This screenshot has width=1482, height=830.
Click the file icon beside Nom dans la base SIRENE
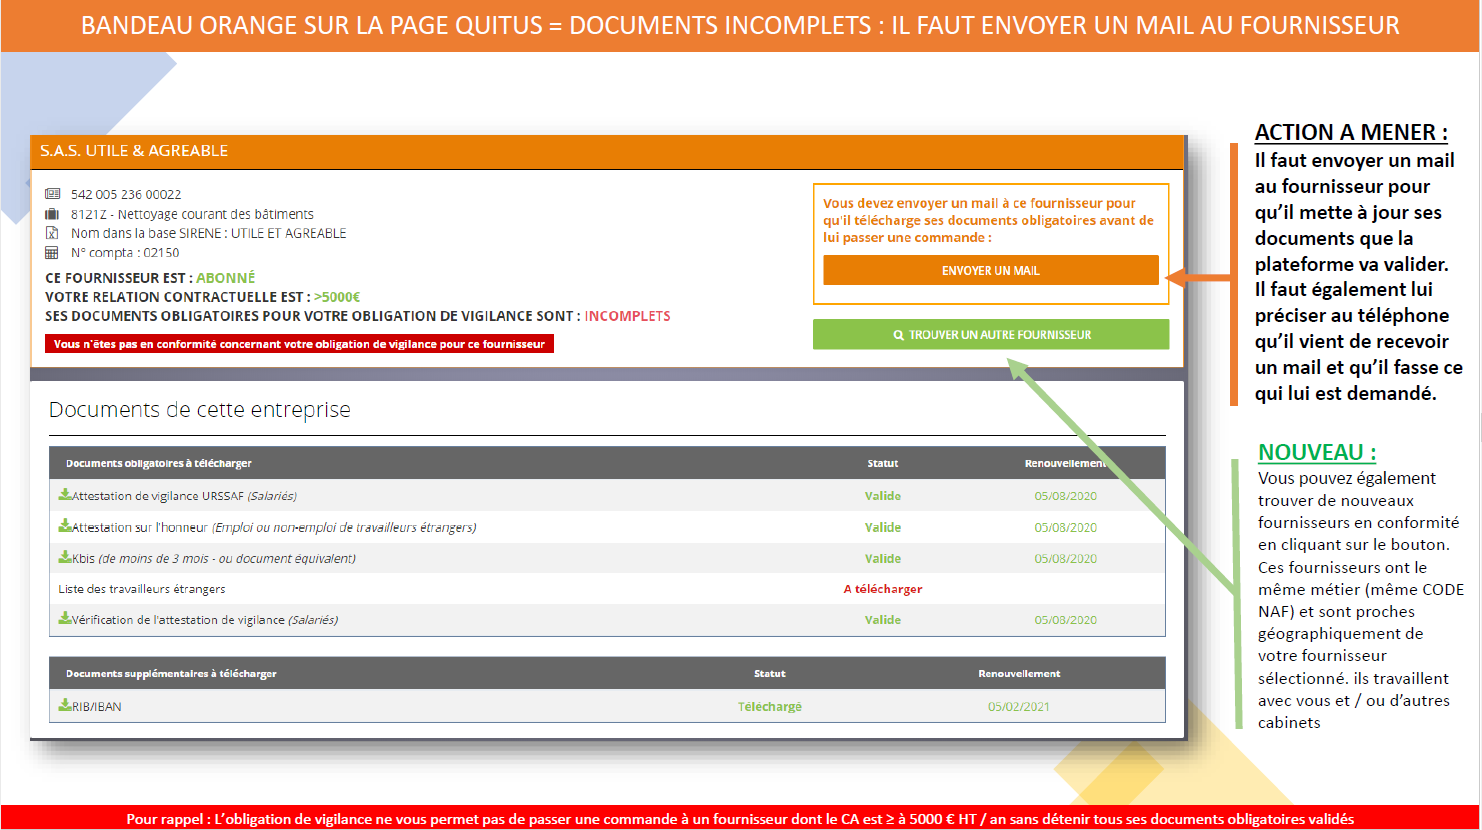(52, 233)
